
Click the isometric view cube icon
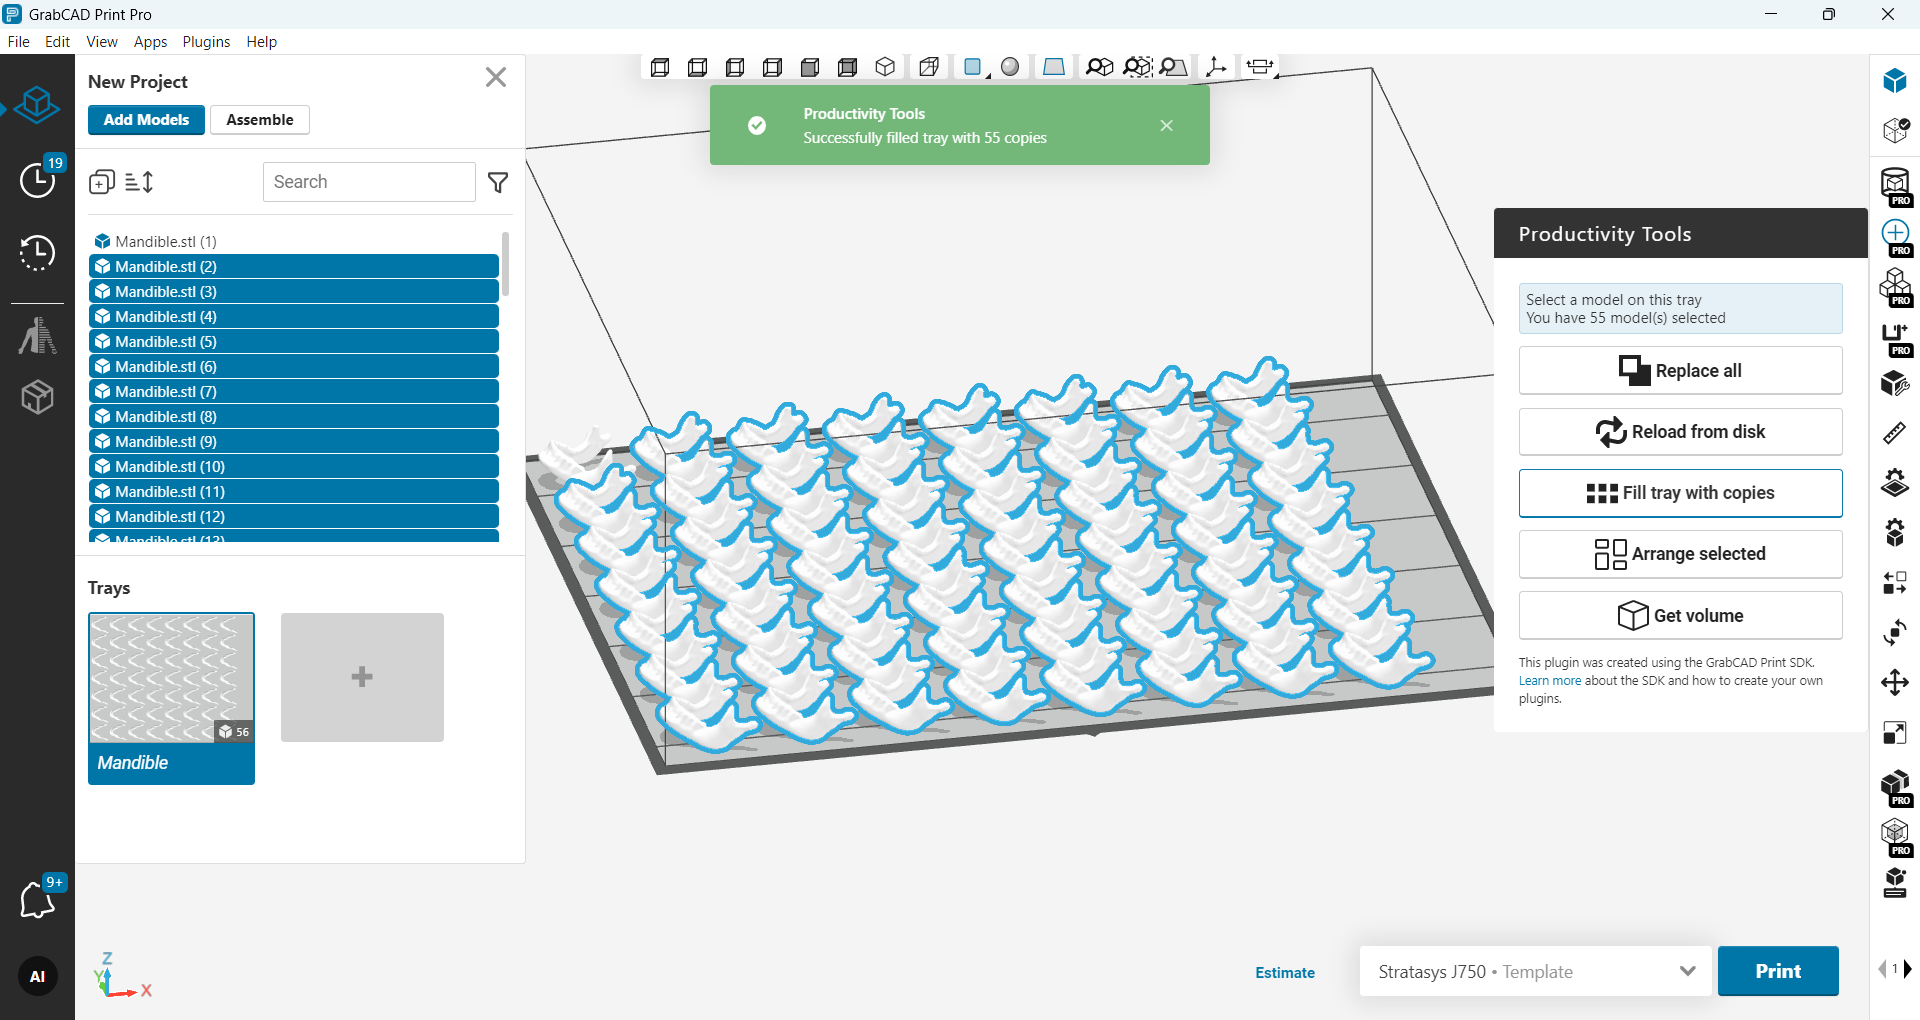[x=885, y=67]
